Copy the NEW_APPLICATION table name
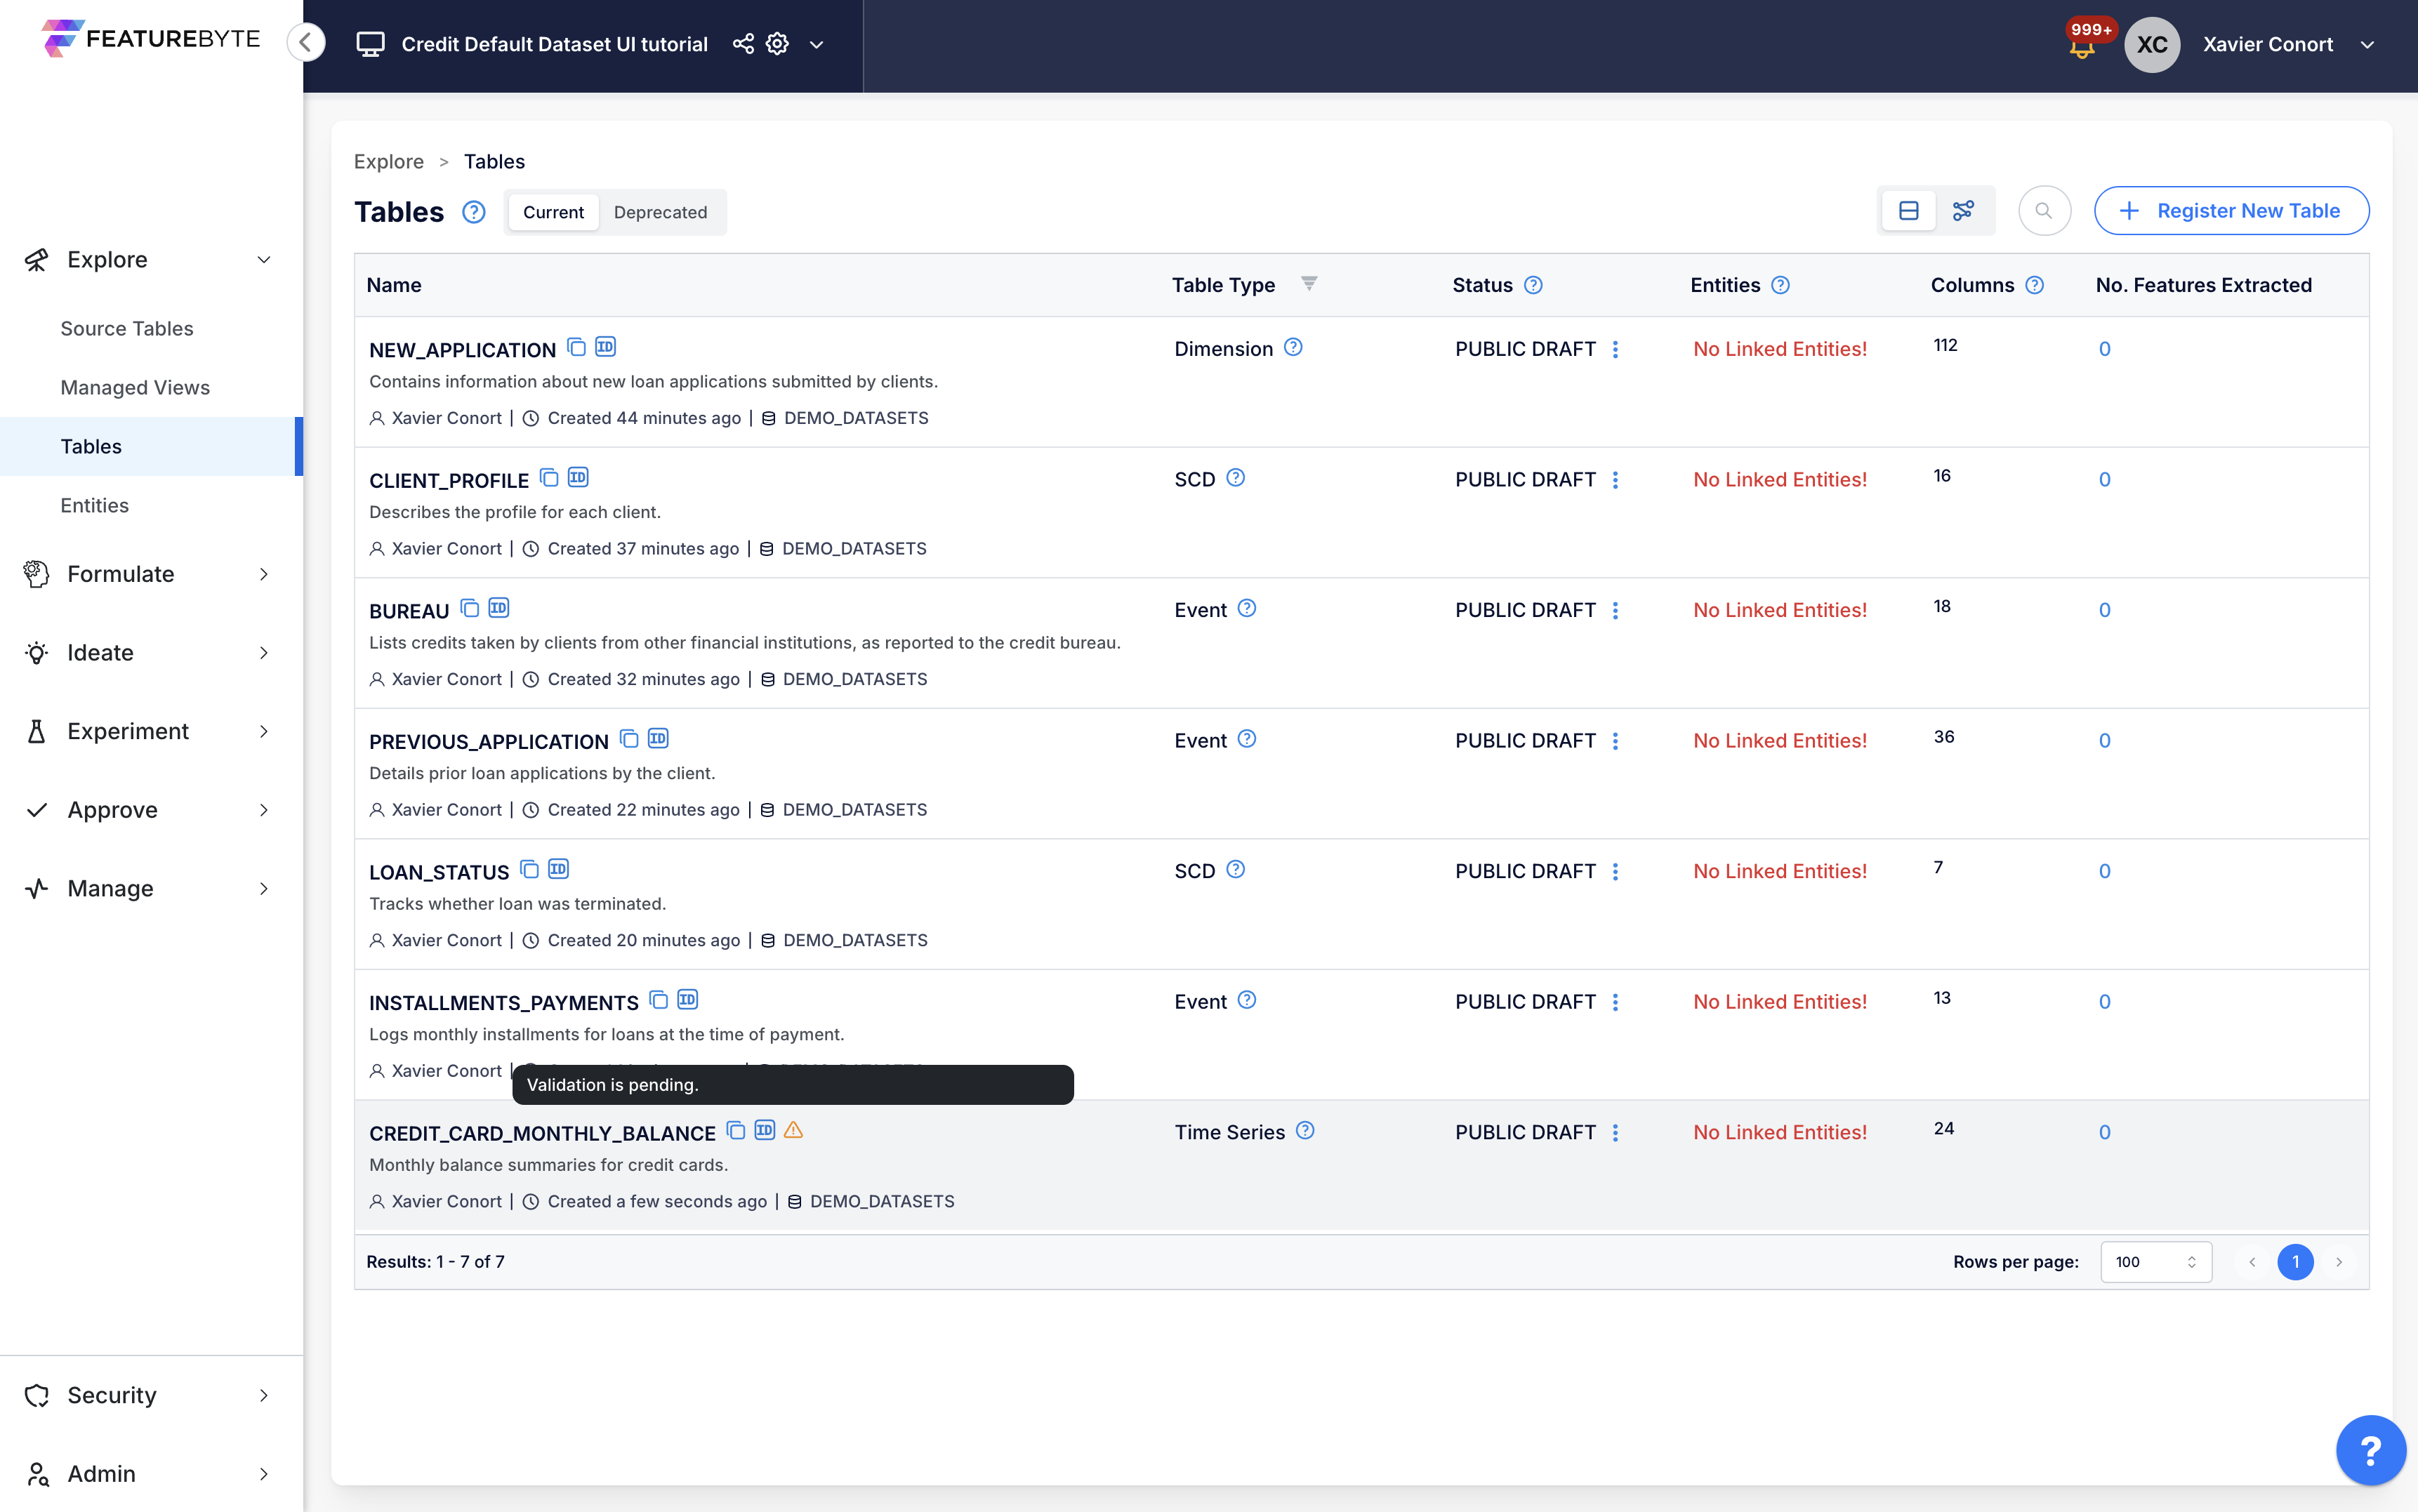Viewport: 2418px width, 1512px height. tap(576, 347)
